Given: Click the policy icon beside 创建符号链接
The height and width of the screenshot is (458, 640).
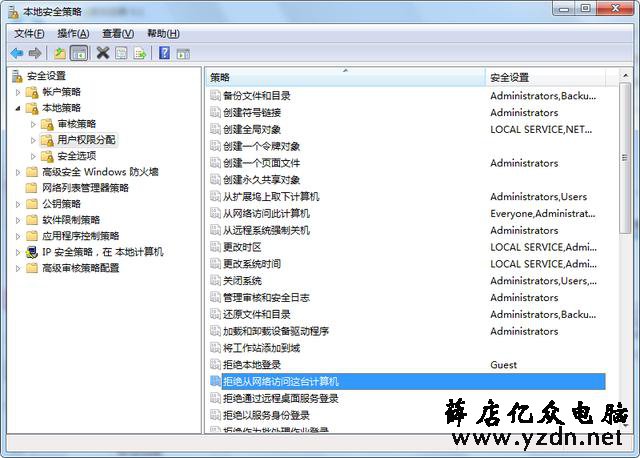Looking at the screenshot, I should point(215,112).
